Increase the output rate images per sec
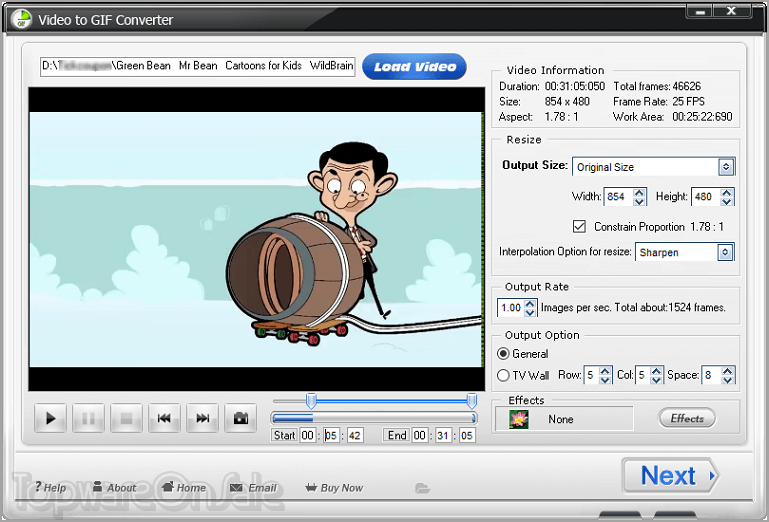Viewport: 769px width, 522px height. [x=530, y=304]
